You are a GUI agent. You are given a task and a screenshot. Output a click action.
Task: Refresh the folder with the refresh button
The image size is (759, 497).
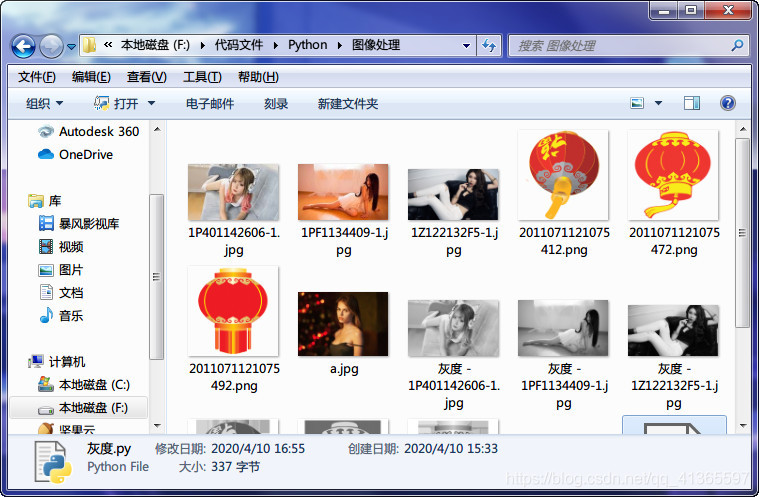click(x=489, y=46)
